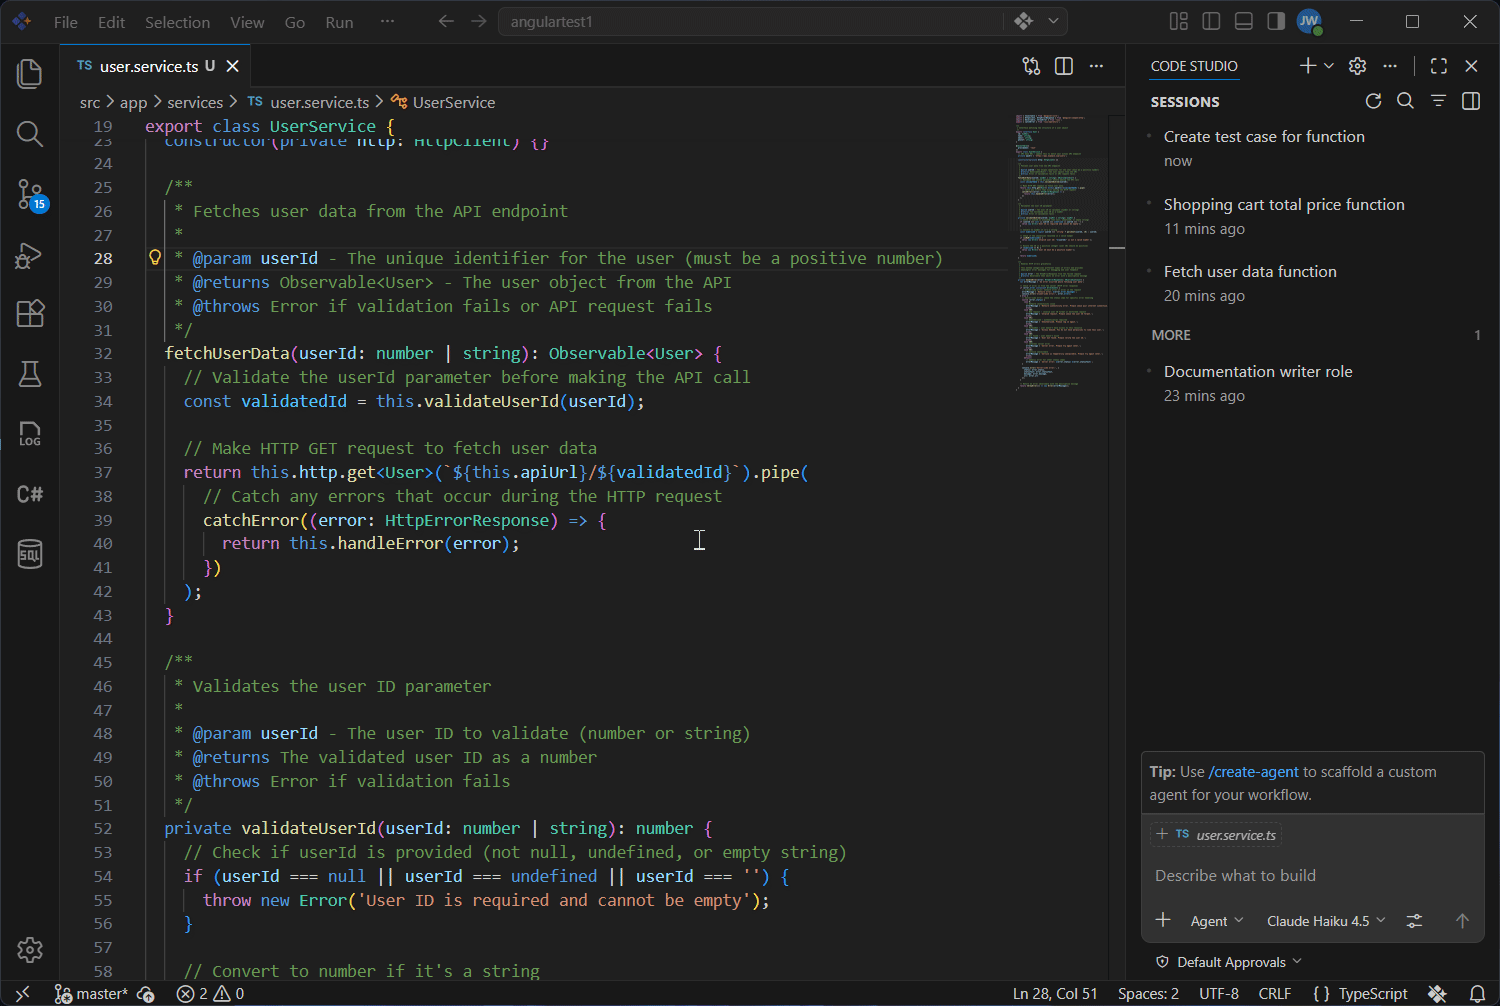
Task: Toggle the sessions side panel view
Action: click(x=1471, y=101)
